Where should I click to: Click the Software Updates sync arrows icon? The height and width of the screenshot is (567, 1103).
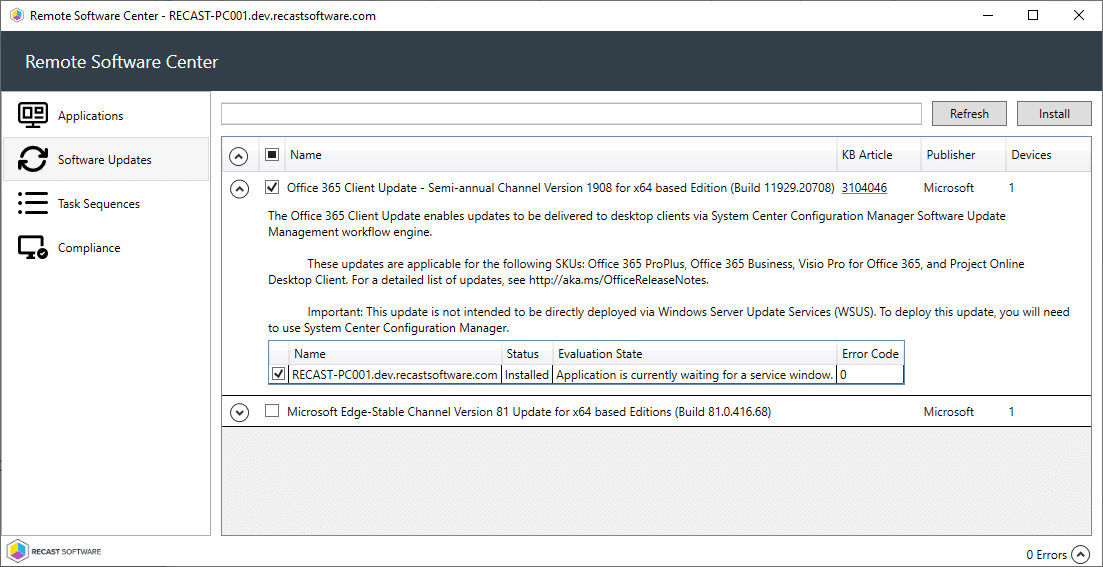click(33, 160)
